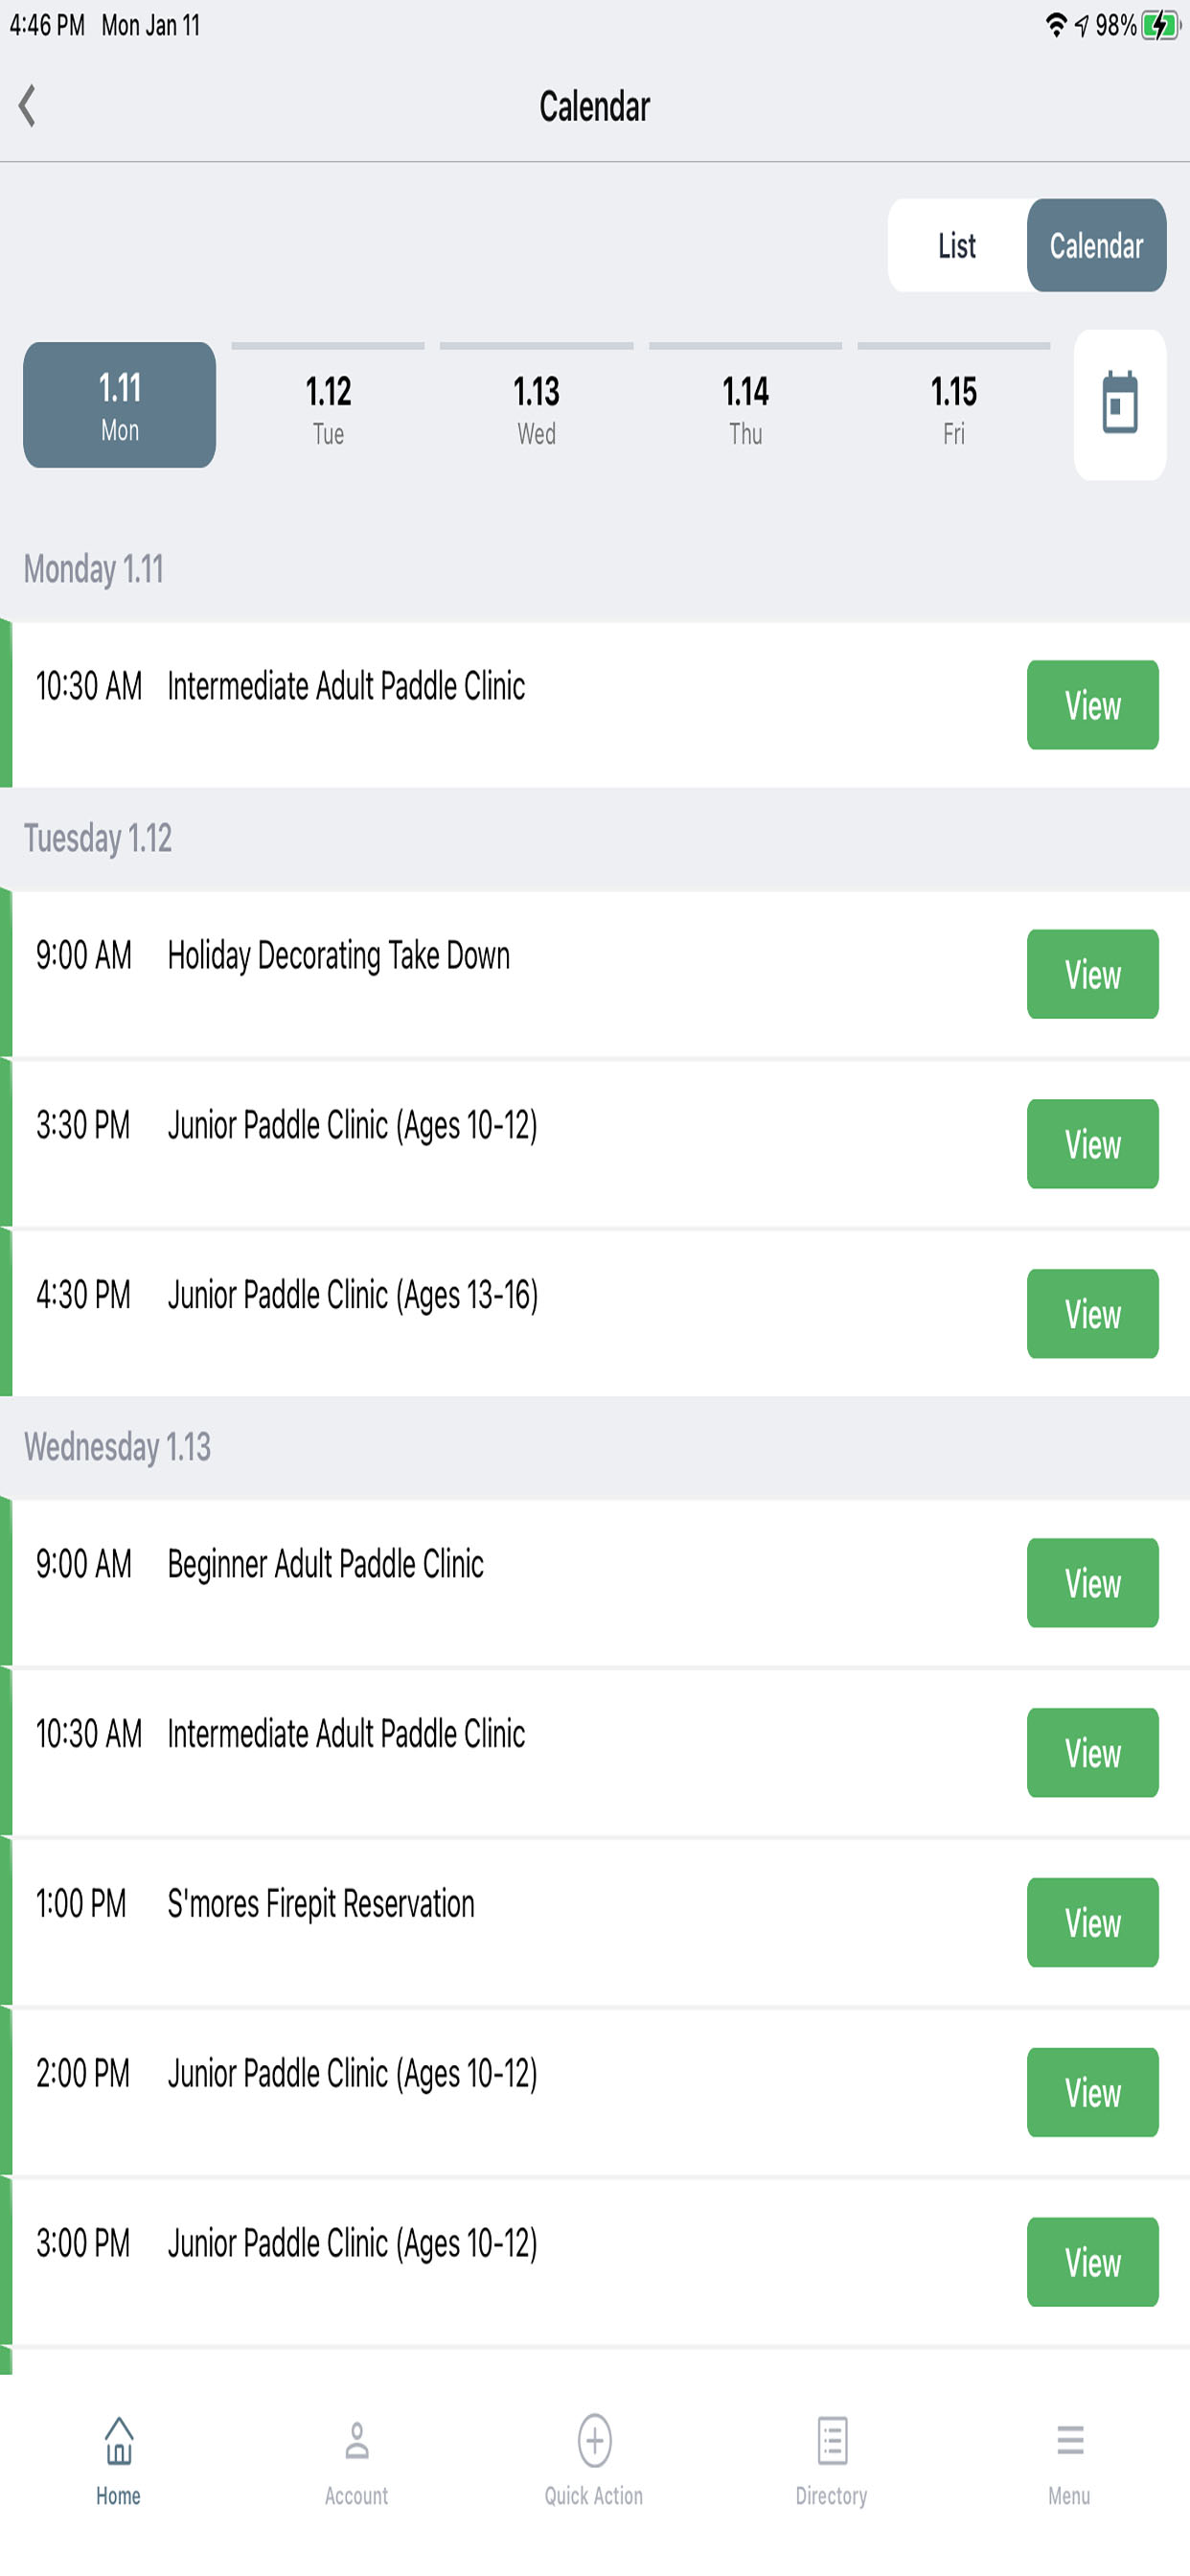Image resolution: width=1190 pixels, height=2576 pixels.
Task: View Beginner Adult Paddle Clinic event
Action: point(1092,1583)
